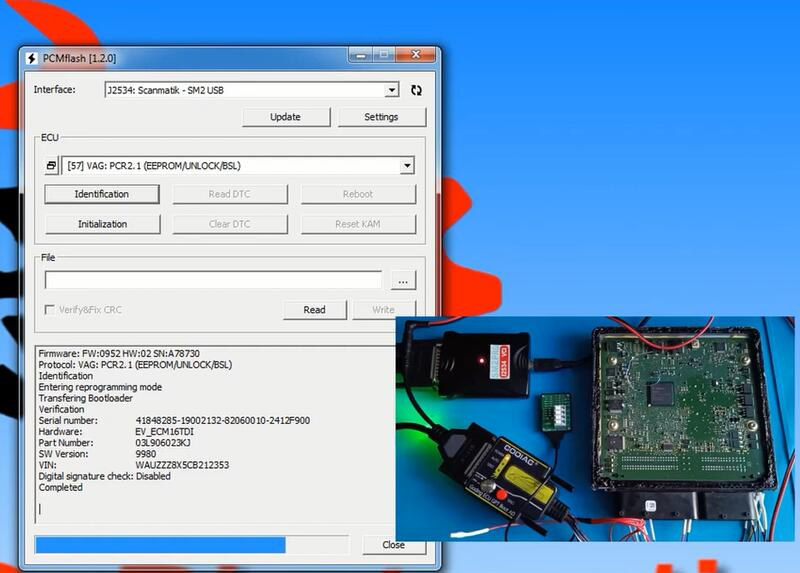Click the blue progress bar

160,545
